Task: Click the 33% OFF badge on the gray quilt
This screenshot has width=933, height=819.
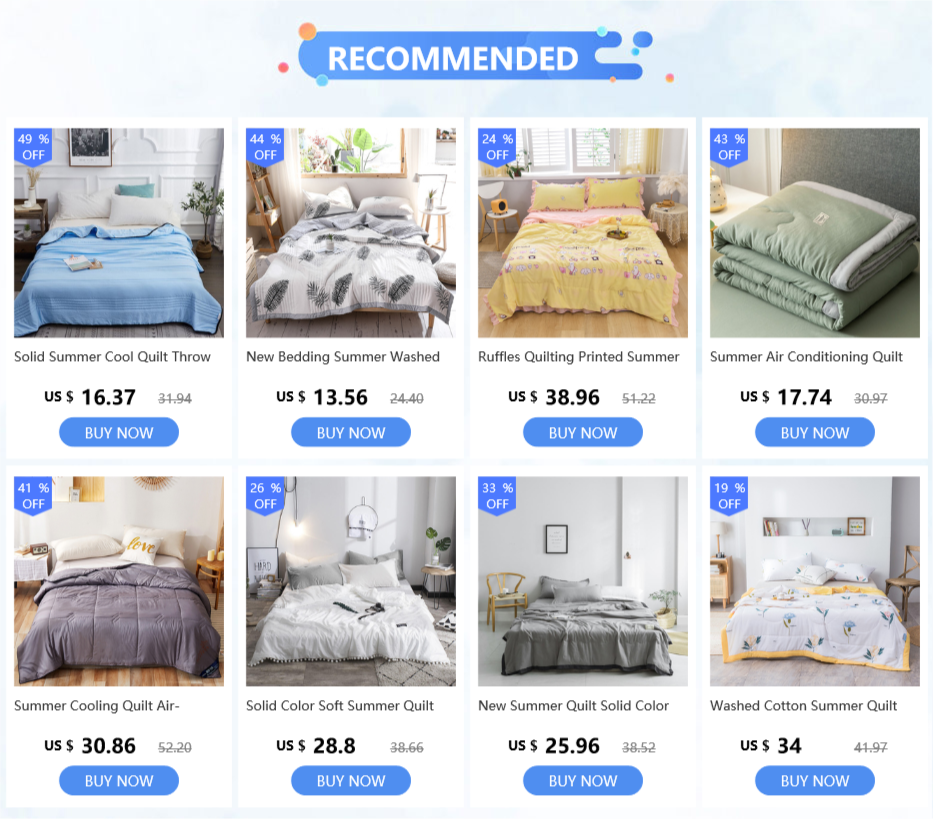Action: [x=497, y=496]
